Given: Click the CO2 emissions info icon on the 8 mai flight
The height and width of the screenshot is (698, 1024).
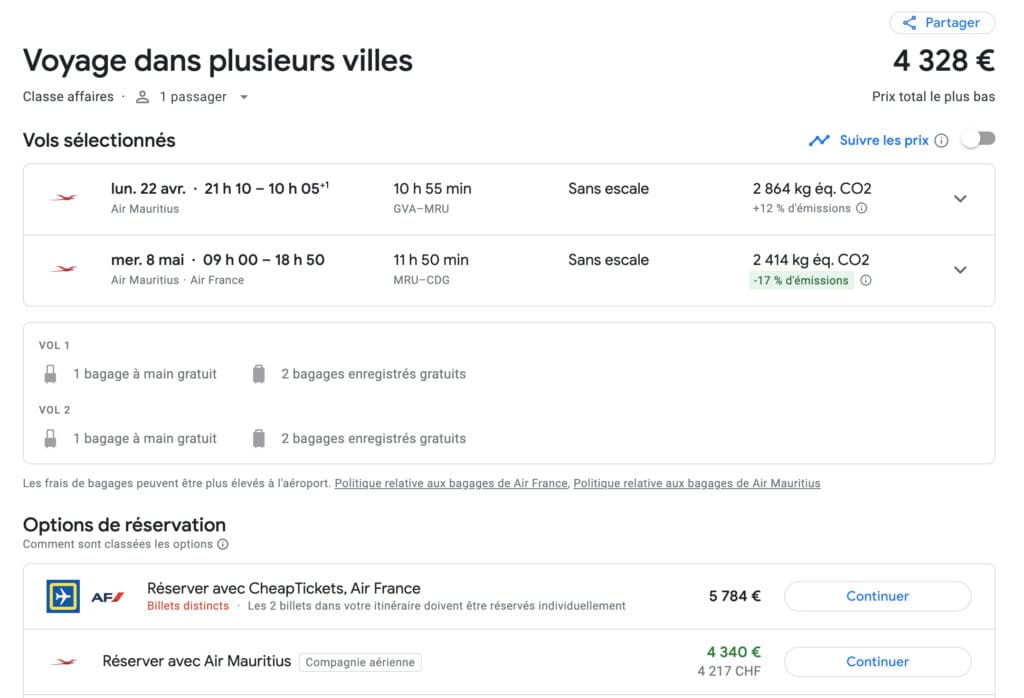Looking at the screenshot, I should (865, 281).
